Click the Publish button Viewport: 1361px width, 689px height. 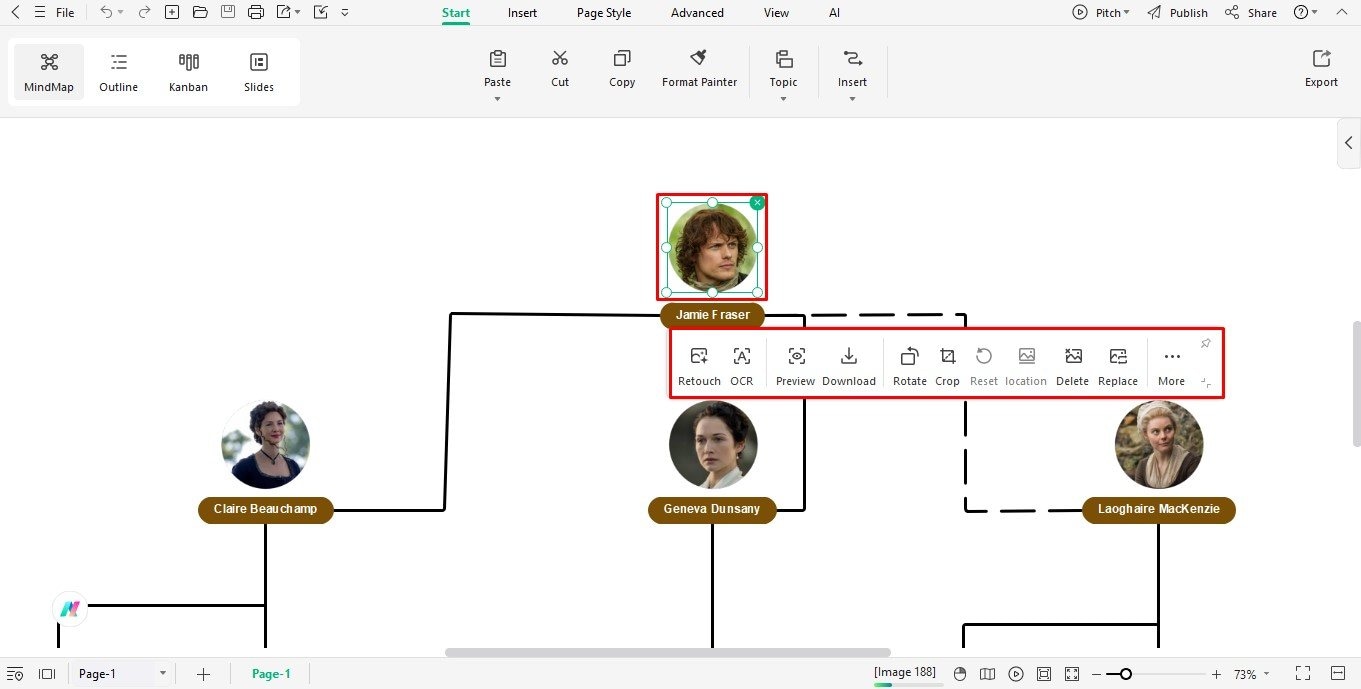pos(1178,13)
